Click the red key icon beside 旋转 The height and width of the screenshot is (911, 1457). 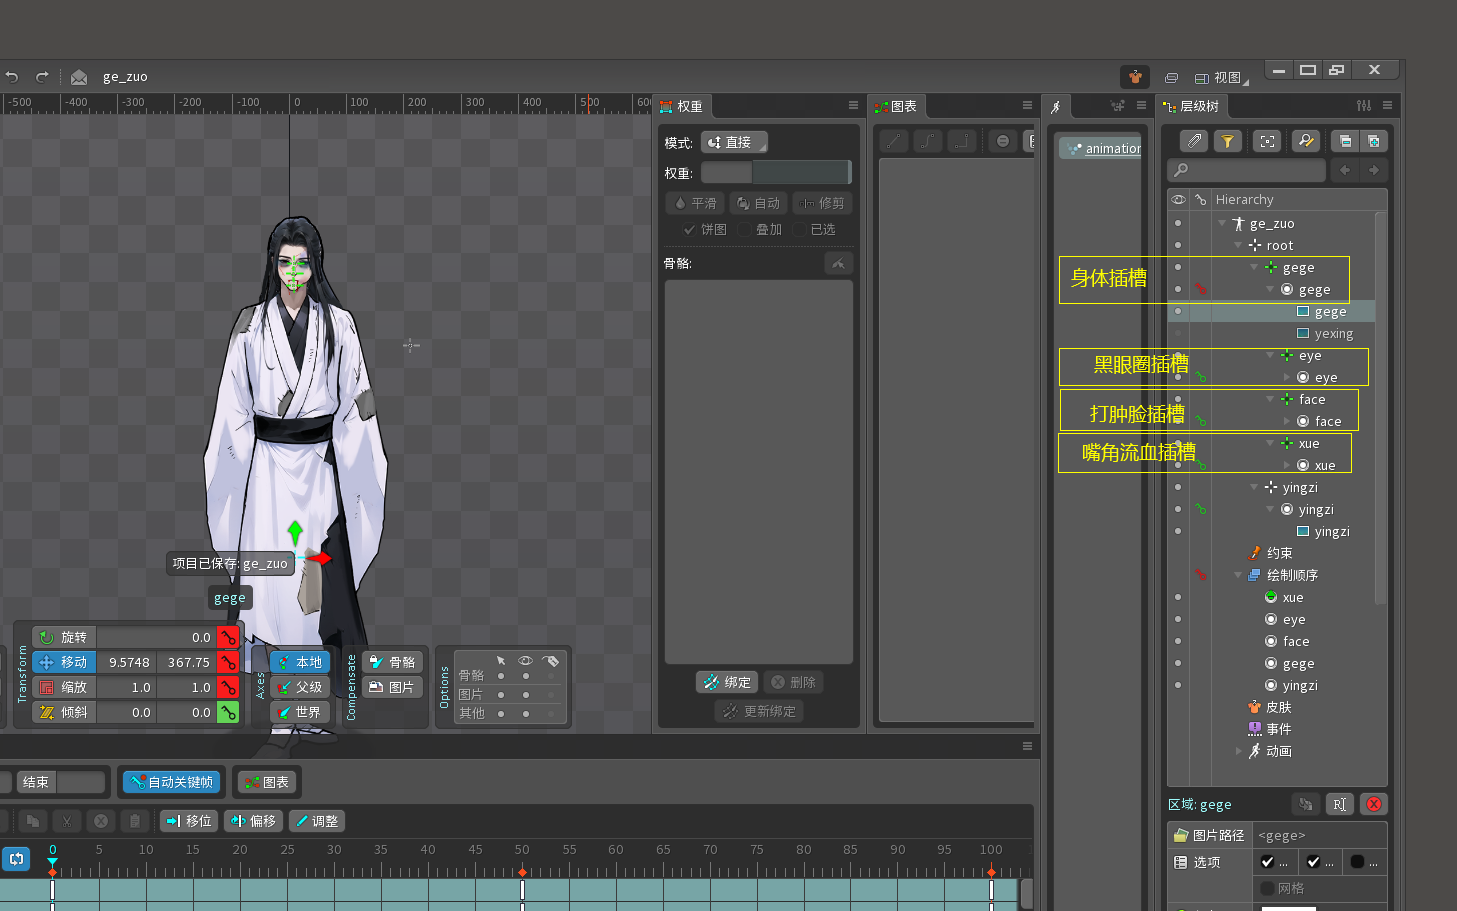[x=229, y=637]
